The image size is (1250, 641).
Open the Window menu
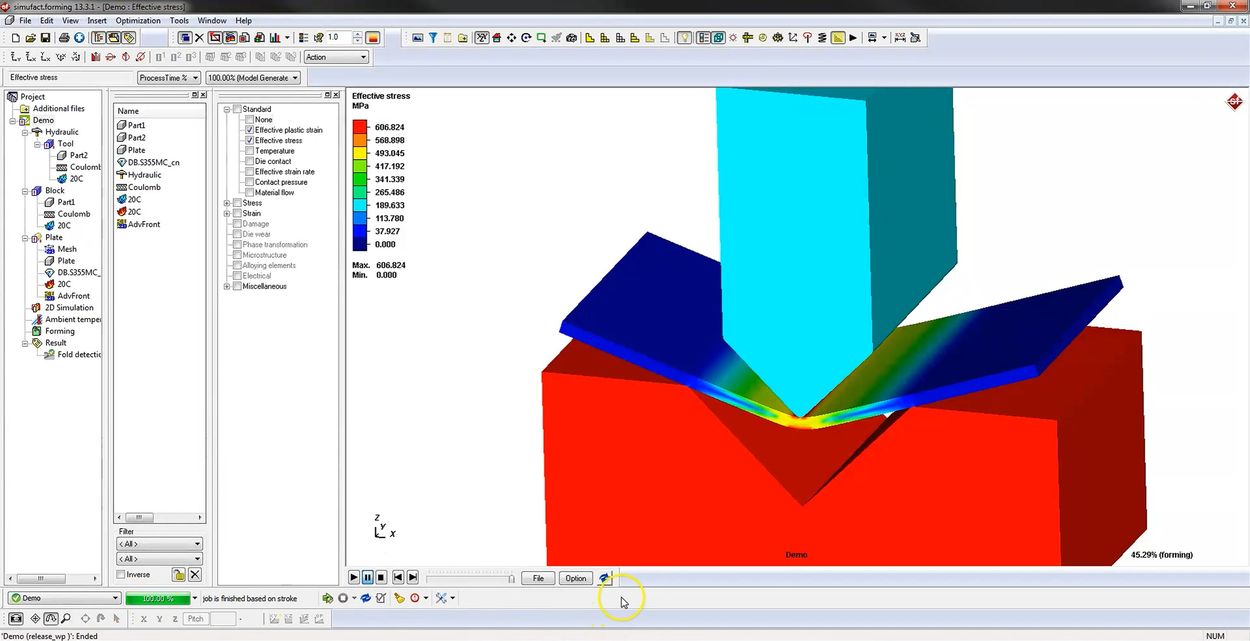(x=212, y=20)
